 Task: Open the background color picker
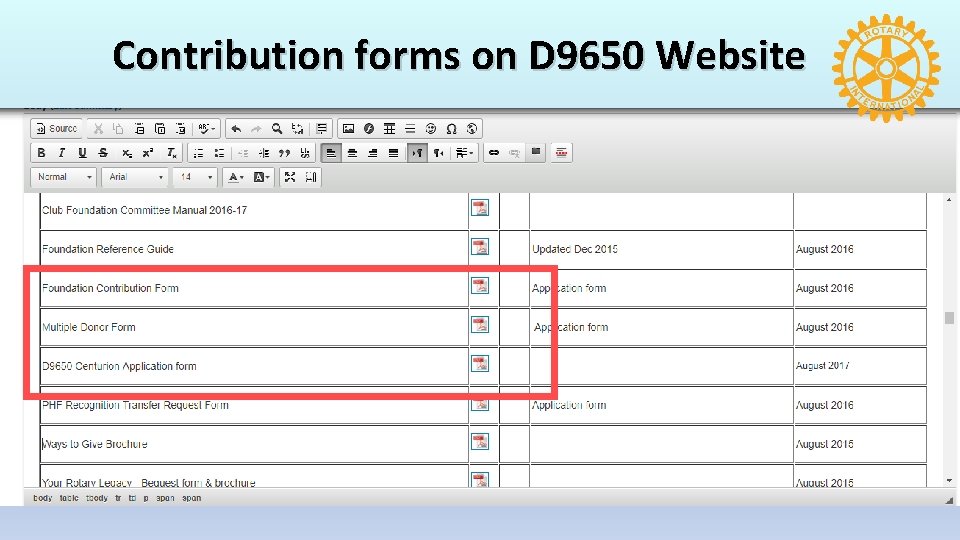(x=261, y=177)
